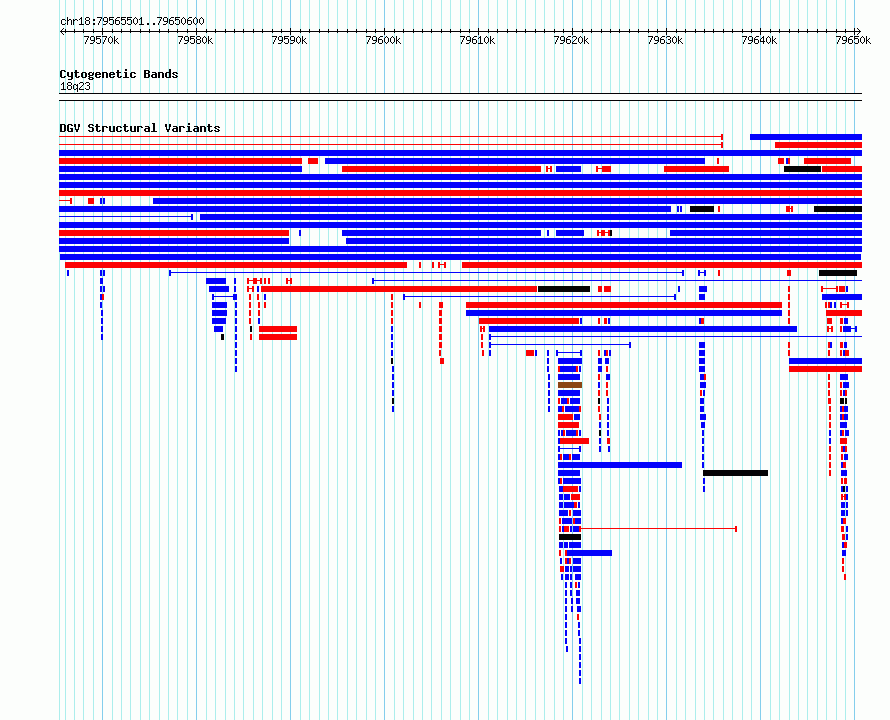The height and width of the screenshot is (720, 890).
Task: Click the blue variant spanning 79619k to 79631k
Action: tap(620, 465)
